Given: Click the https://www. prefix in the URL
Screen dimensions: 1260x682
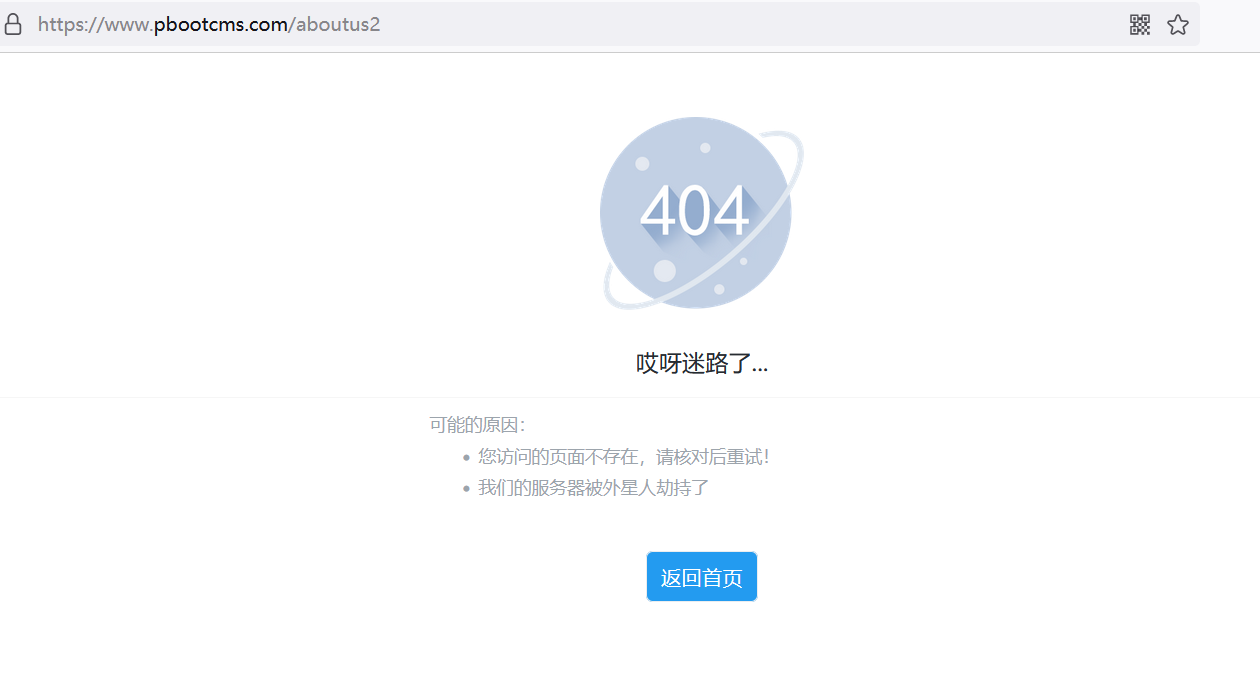Looking at the screenshot, I should point(95,25).
